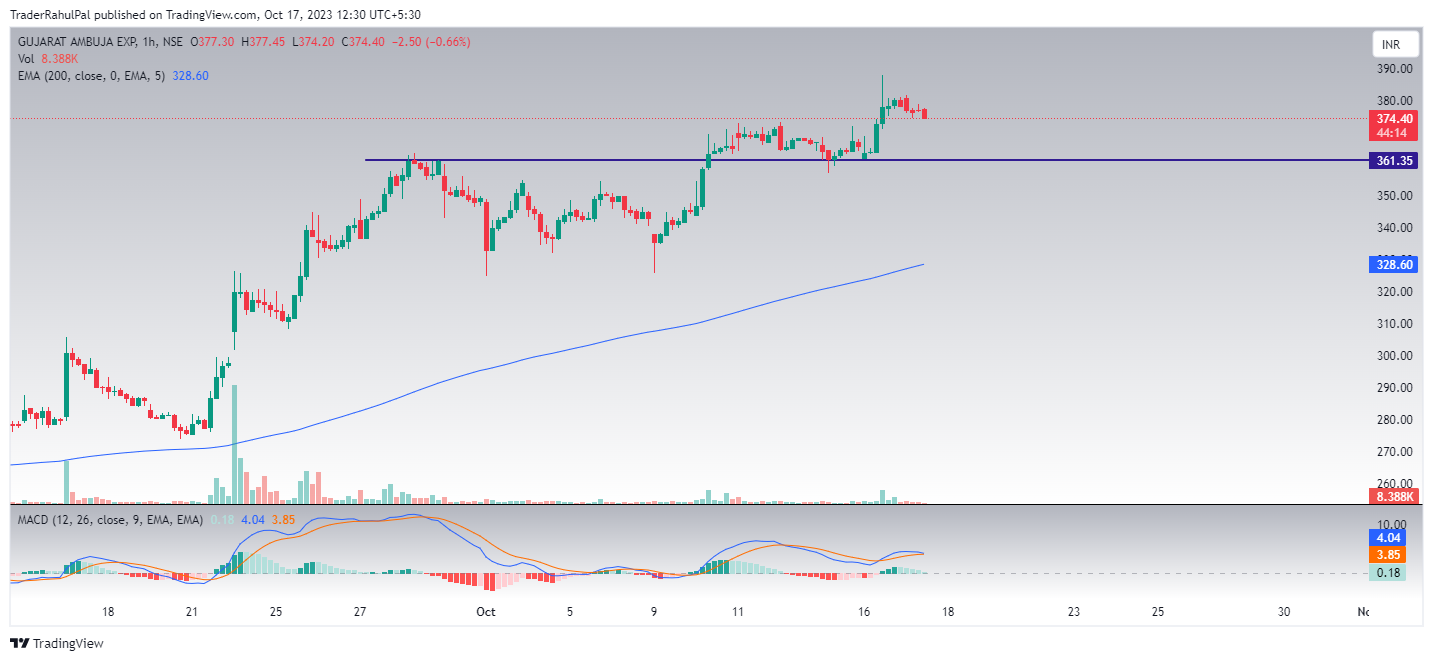Click the MACD (12, 26, close, 9, EMA, EMA) legend
1433x661 pixels.
coord(110,520)
